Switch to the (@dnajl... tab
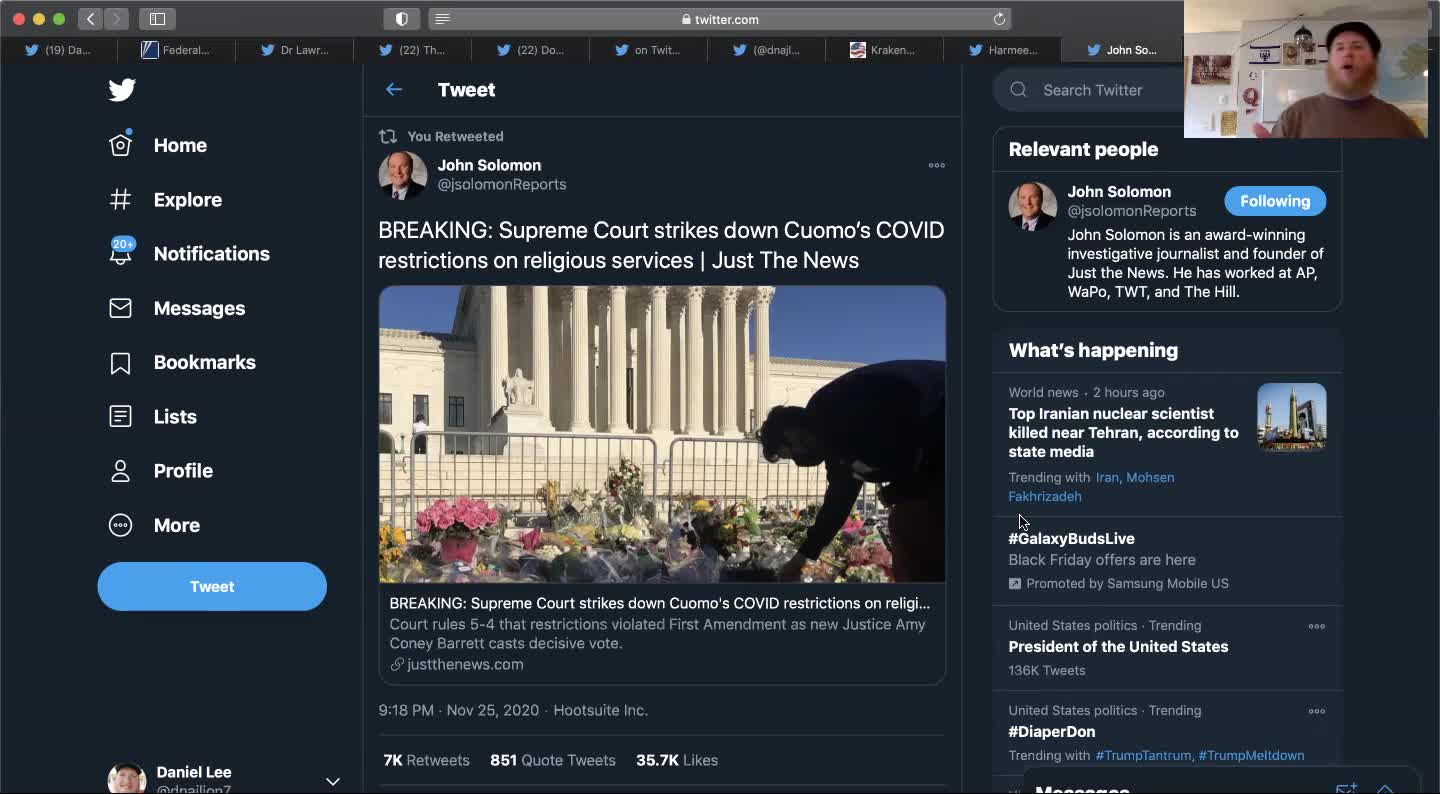Screen dimensions: 1440x794 click(x=767, y=50)
